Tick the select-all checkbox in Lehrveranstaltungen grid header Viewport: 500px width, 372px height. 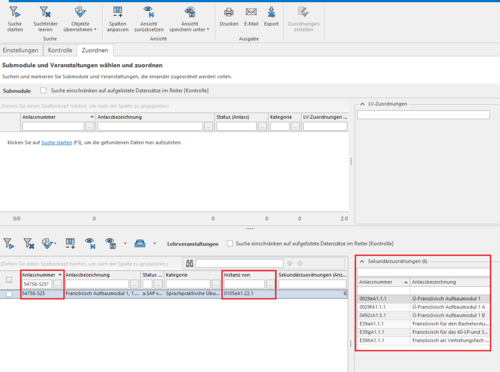click(x=9, y=280)
